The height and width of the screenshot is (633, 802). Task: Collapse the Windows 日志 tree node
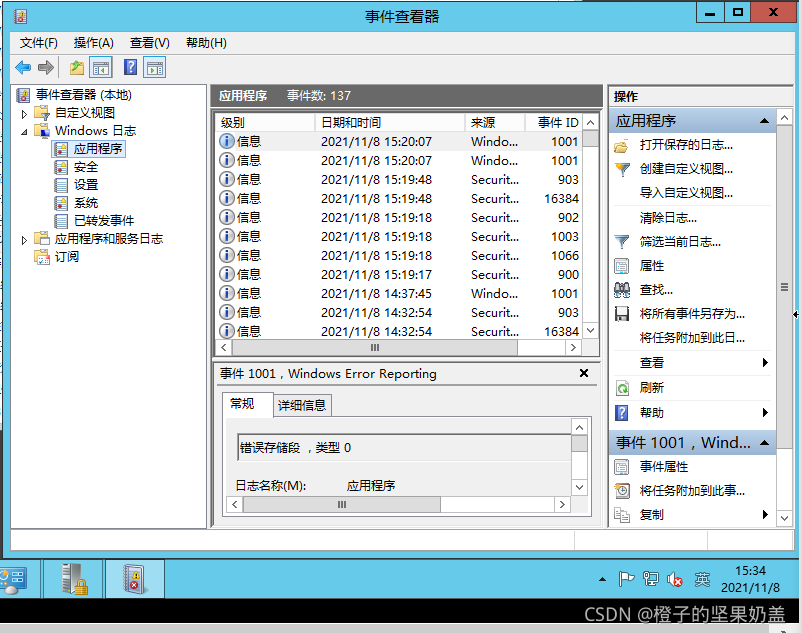click(25, 131)
